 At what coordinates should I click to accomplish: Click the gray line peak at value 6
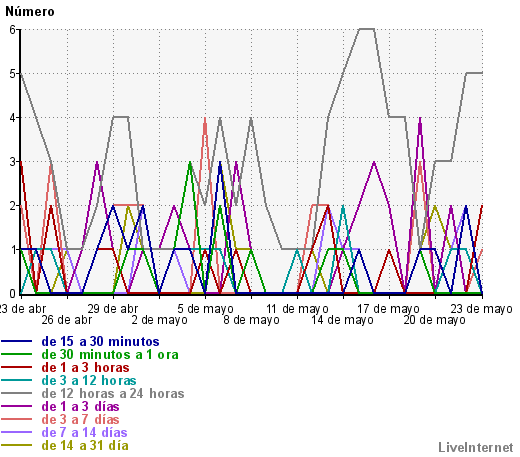pos(367,29)
